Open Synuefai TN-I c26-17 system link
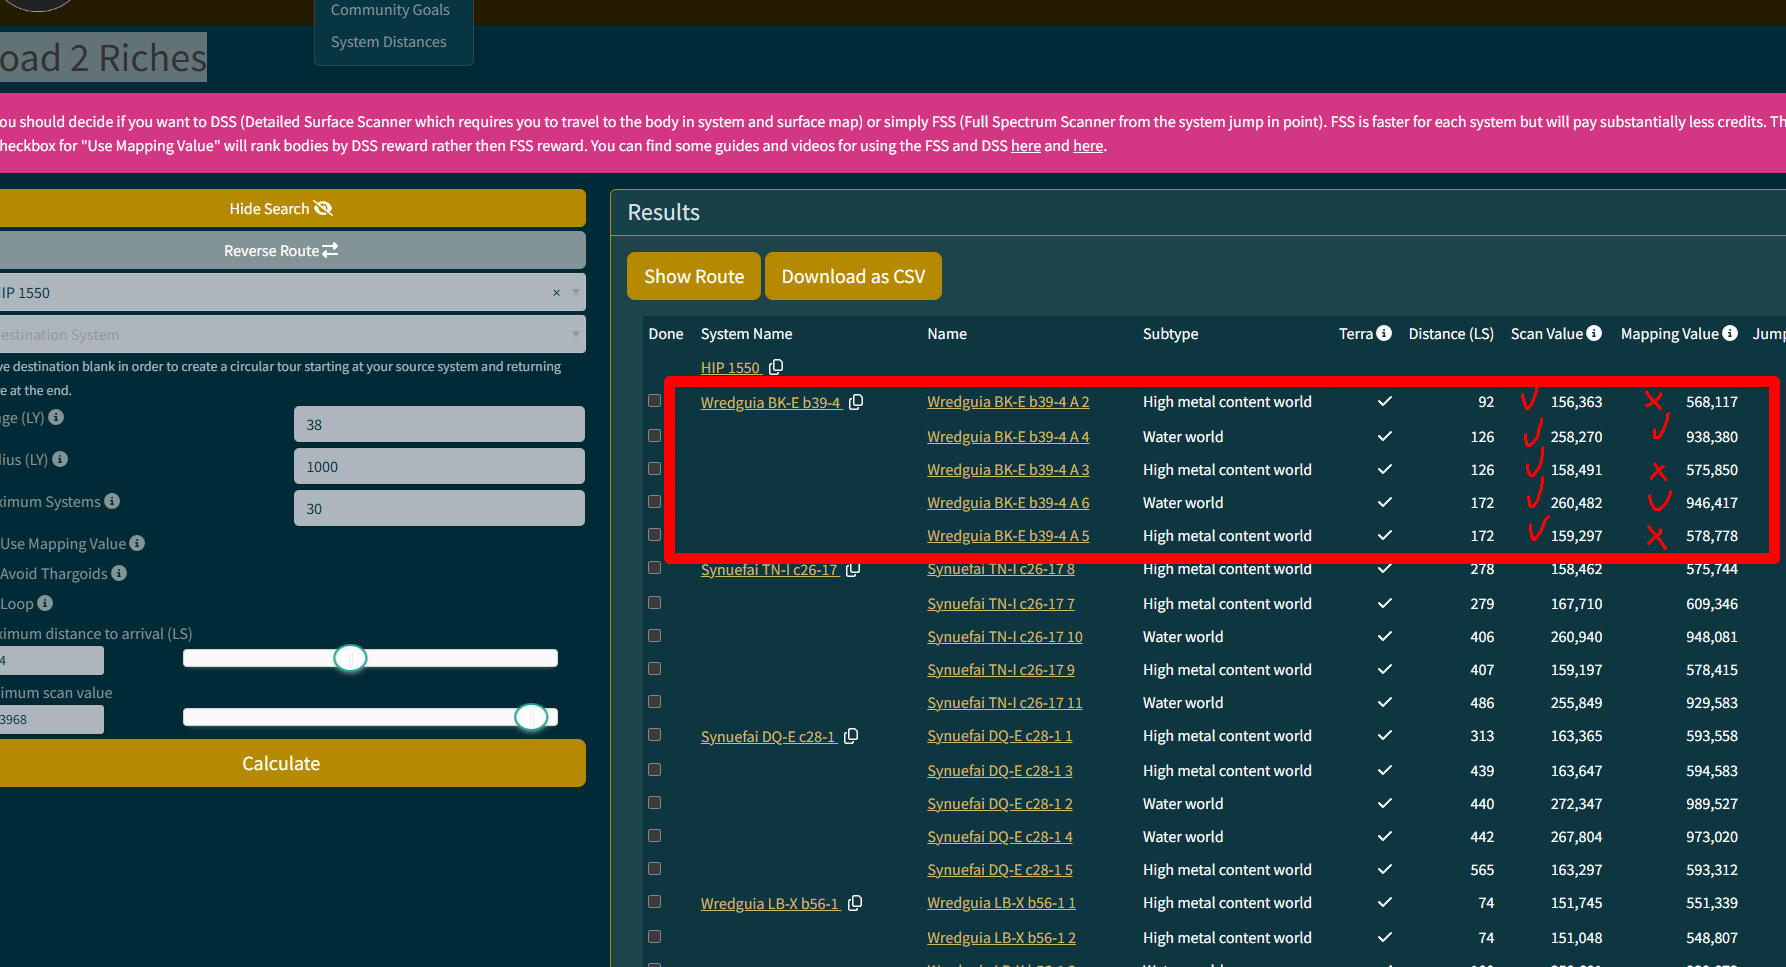The height and width of the screenshot is (967, 1786). pyautogui.click(x=769, y=570)
